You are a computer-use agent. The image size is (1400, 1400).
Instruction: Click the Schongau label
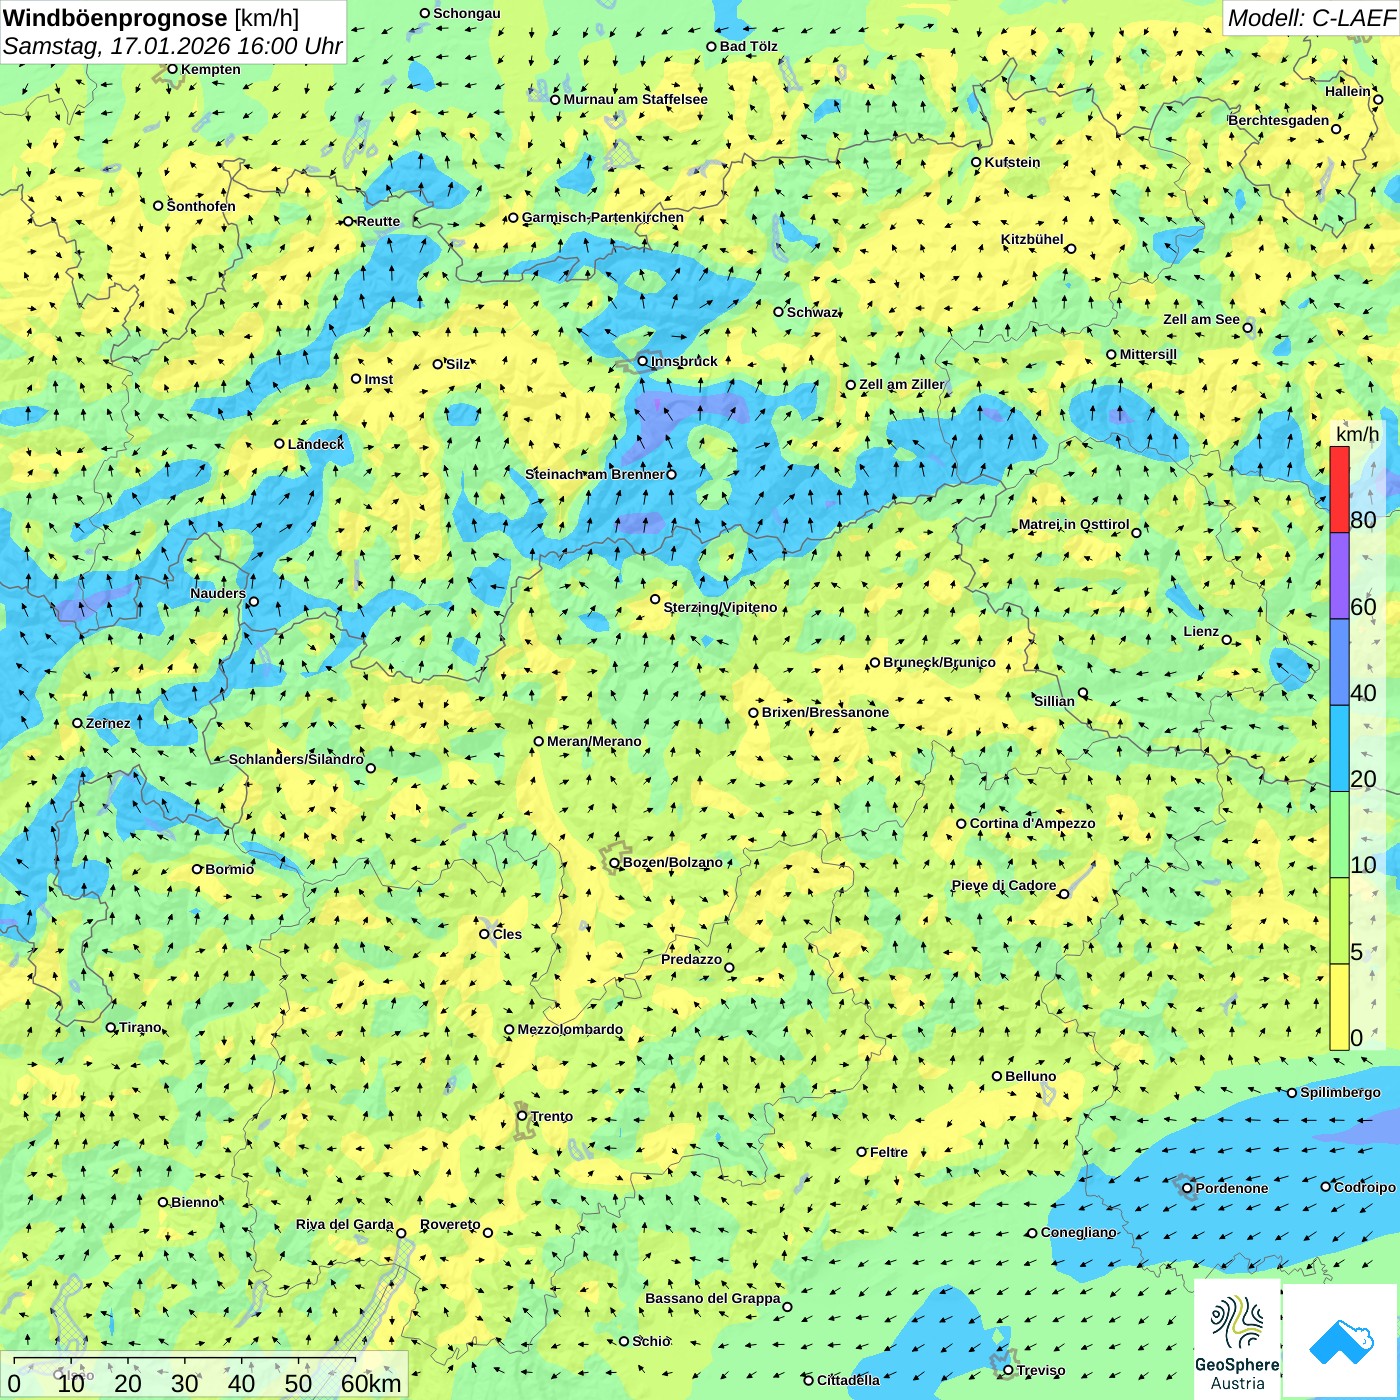click(x=467, y=13)
